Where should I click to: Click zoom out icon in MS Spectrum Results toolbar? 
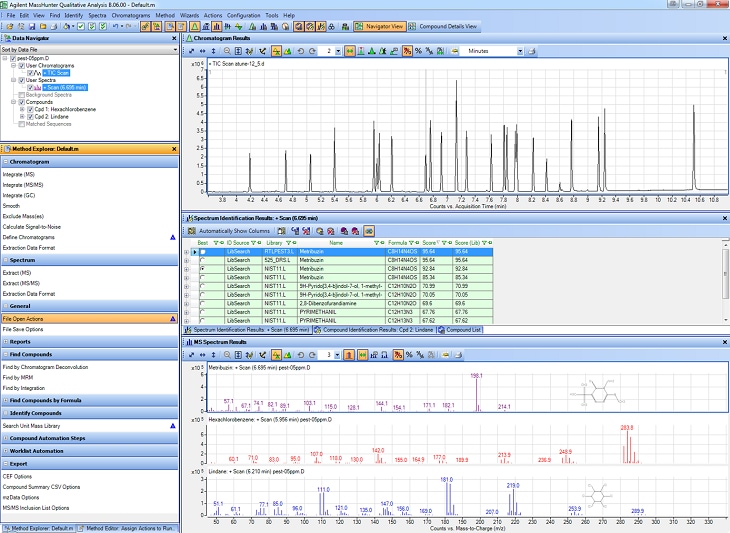(229, 355)
